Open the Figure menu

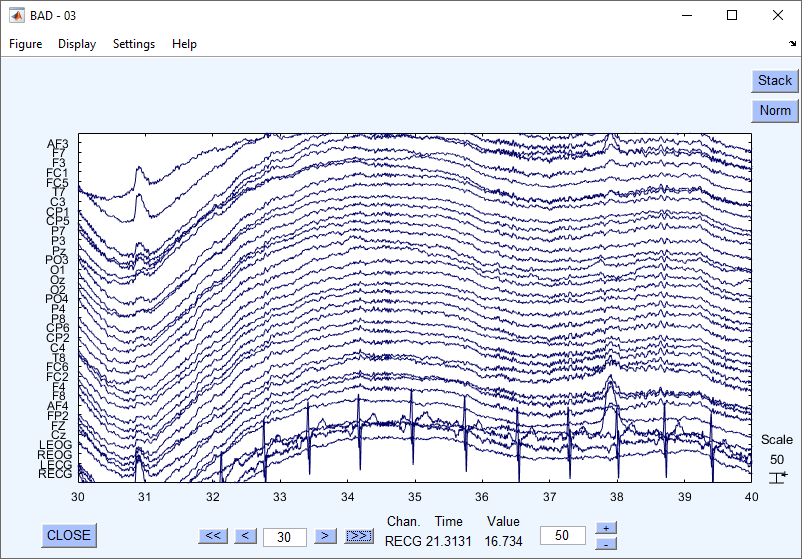click(26, 44)
